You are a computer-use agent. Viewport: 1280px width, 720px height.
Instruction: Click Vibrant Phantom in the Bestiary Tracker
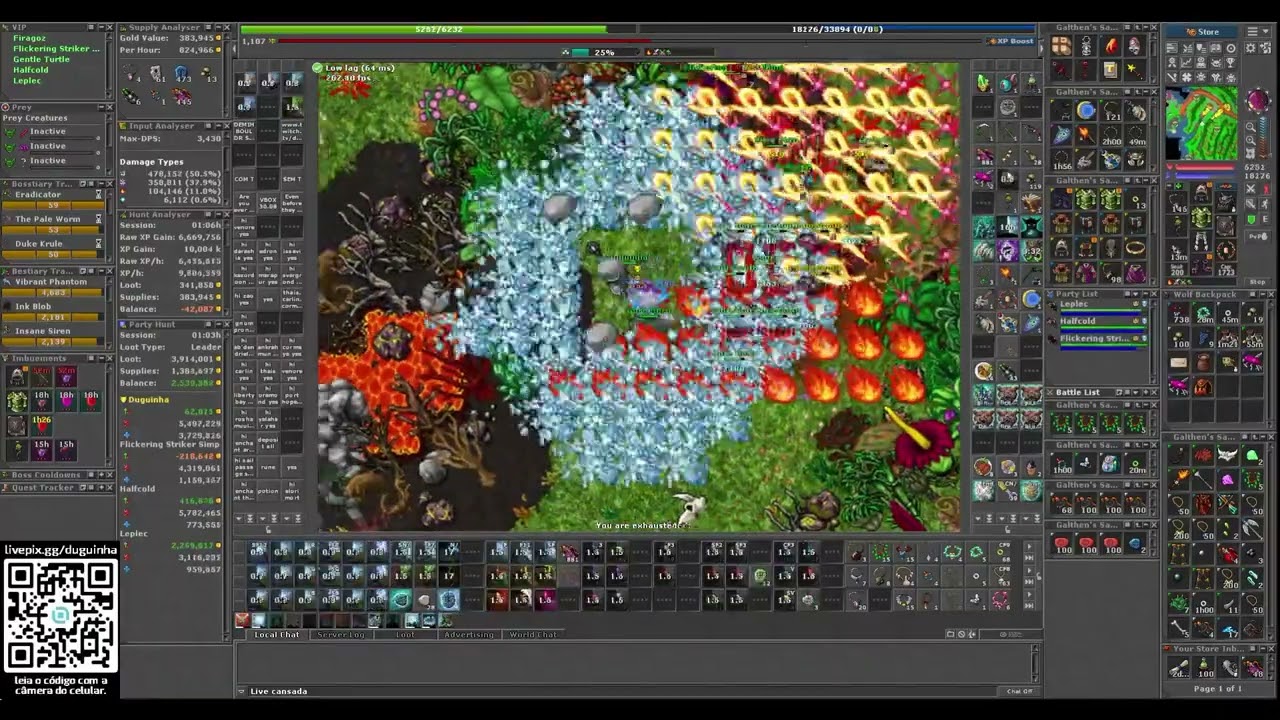(x=51, y=281)
